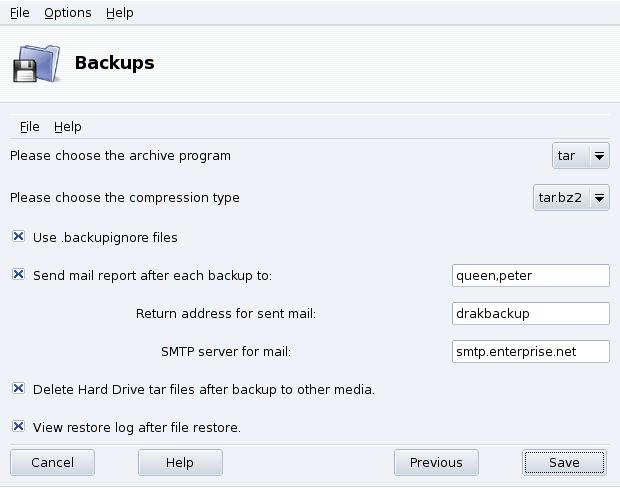Click the Backups heading title

click(x=115, y=63)
